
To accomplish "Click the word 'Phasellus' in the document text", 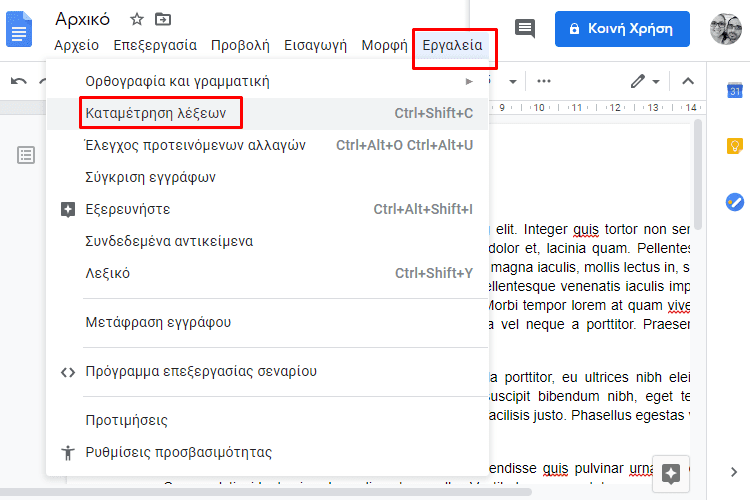I will (601, 415).
